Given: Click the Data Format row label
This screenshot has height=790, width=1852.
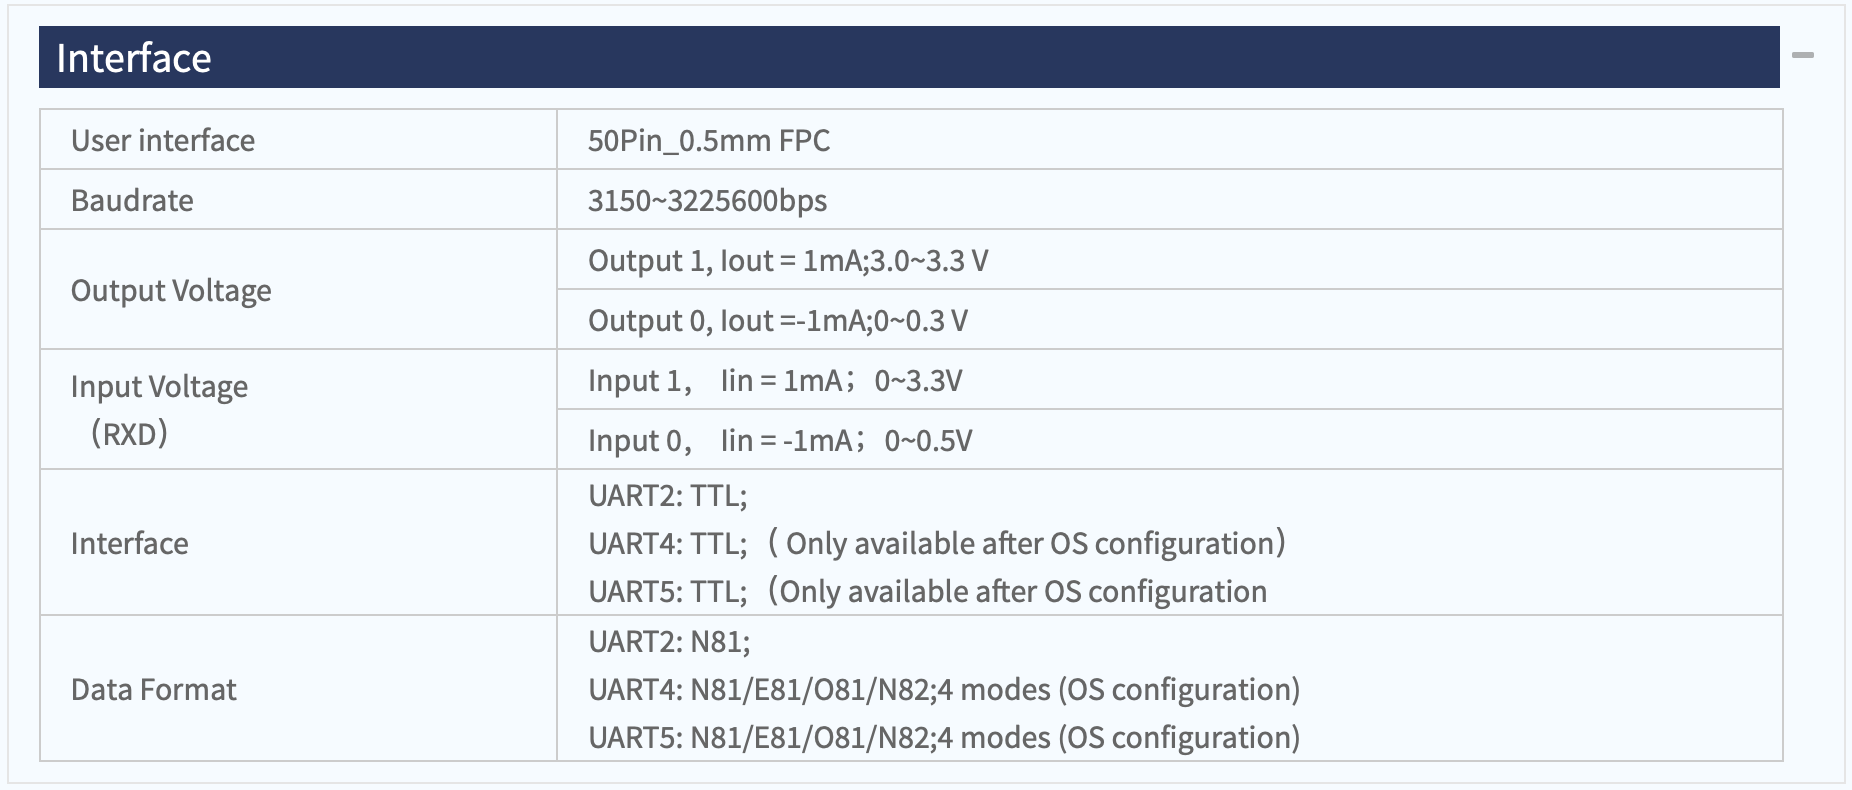Looking at the screenshot, I should click(x=153, y=690).
